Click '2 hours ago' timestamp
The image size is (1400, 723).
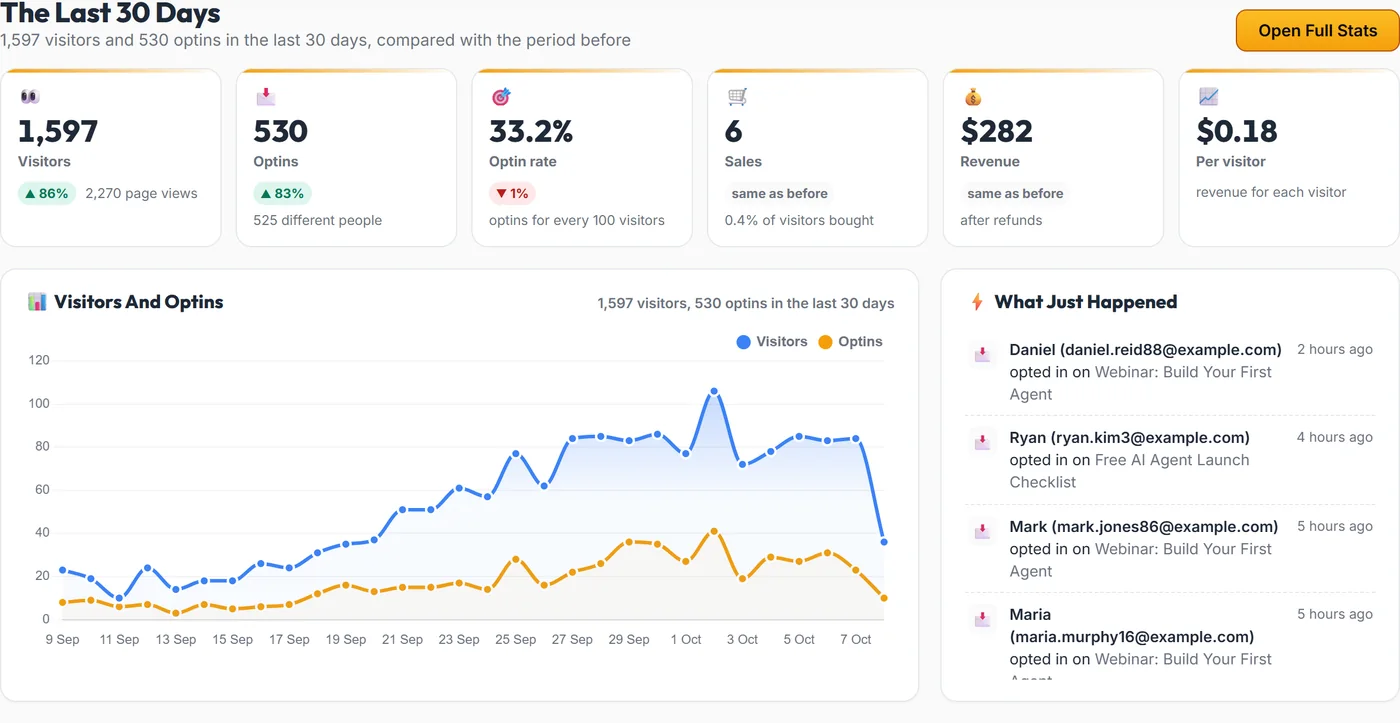tap(1335, 350)
